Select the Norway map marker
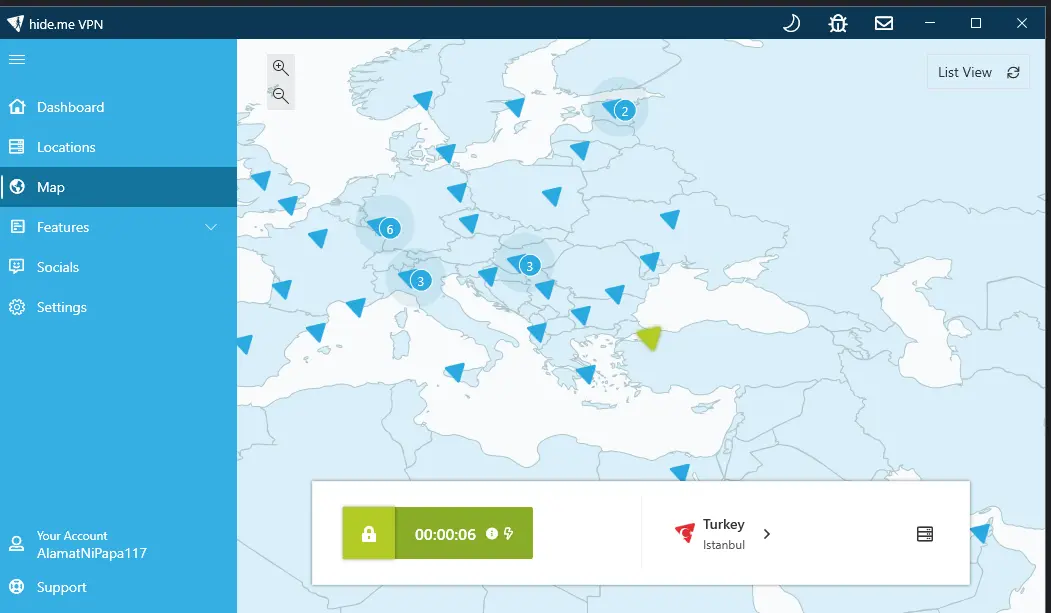Viewport: 1051px width, 613px height. [424, 100]
